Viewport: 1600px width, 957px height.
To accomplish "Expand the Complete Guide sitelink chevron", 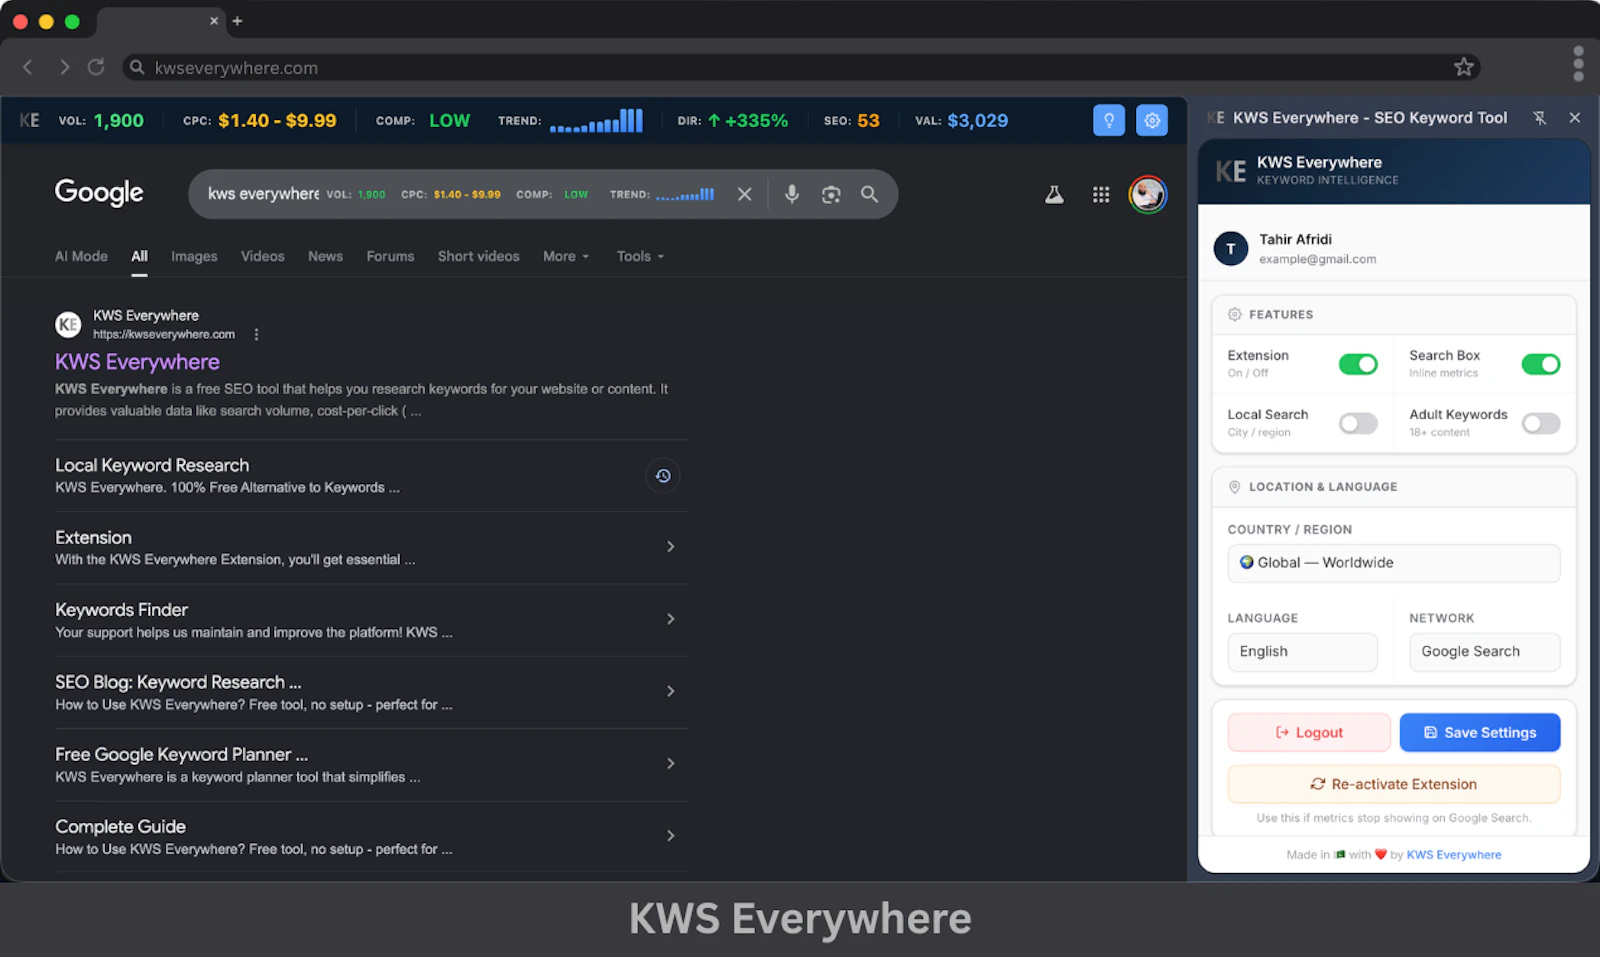I will click(670, 836).
